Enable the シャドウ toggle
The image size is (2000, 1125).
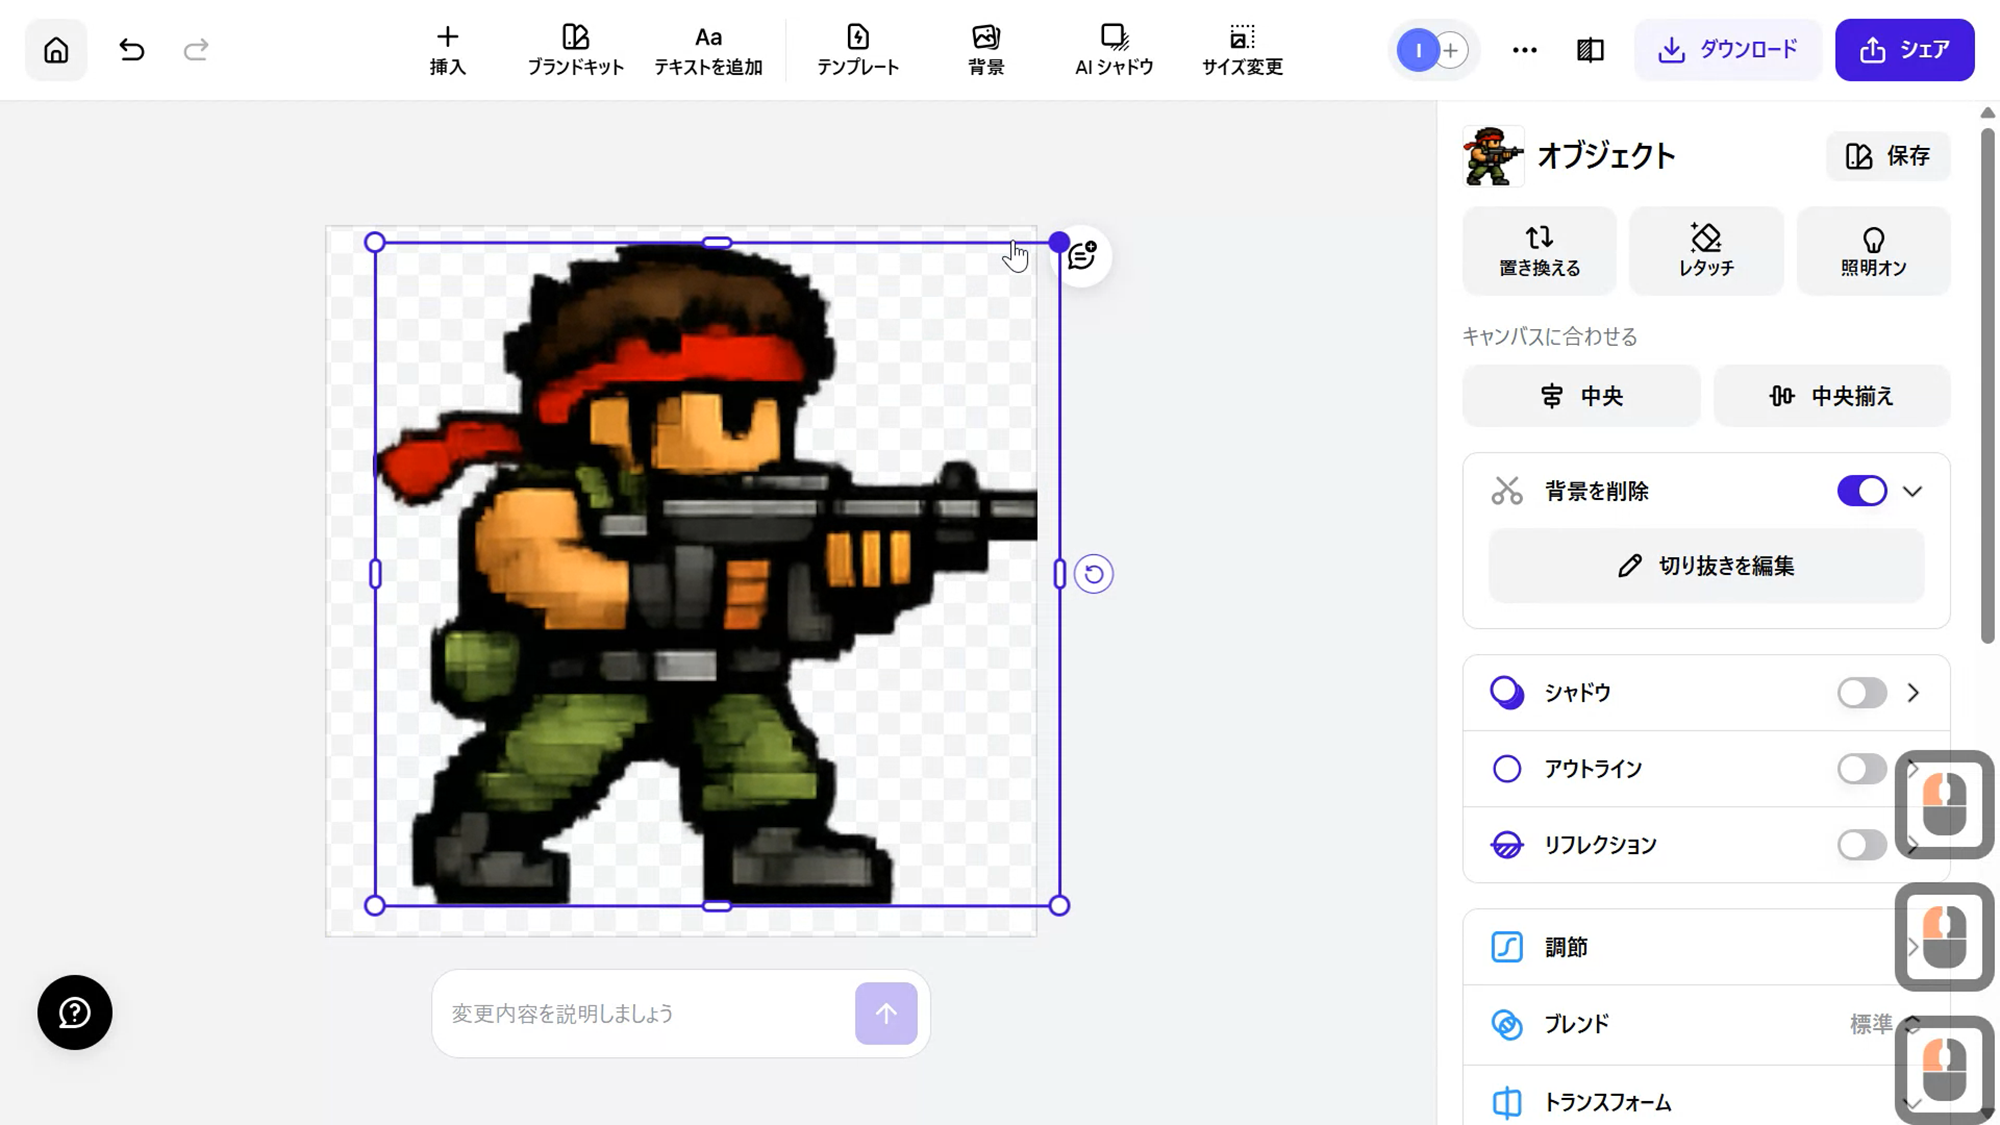tap(1862, 693)
